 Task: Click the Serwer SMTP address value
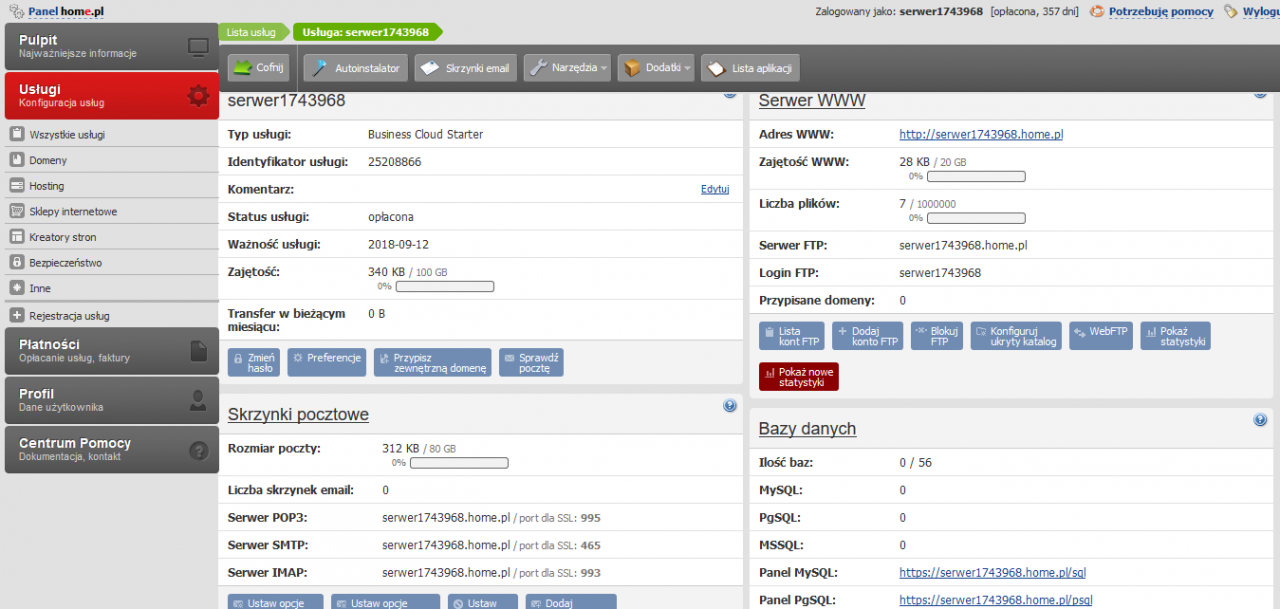point(446,546)
